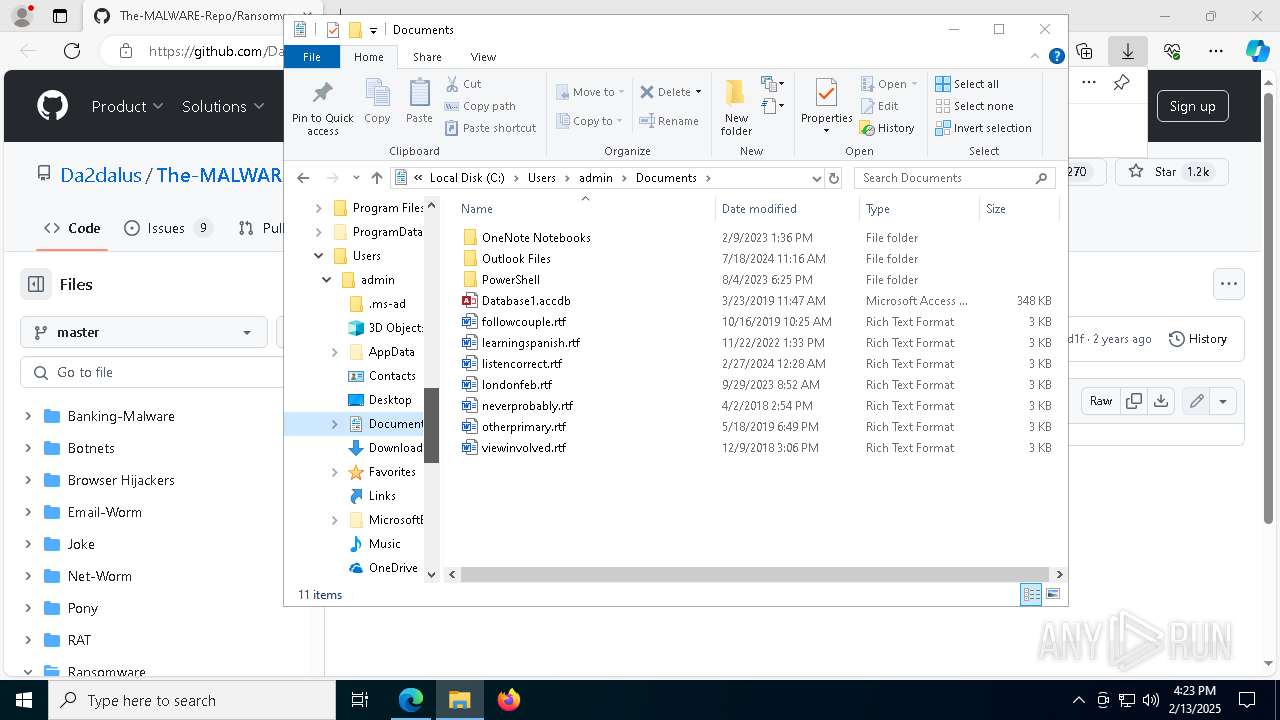This screenshot has height=720, width=1280.
Task: Select Desktop in navigation tree
Action: [390, 400]
